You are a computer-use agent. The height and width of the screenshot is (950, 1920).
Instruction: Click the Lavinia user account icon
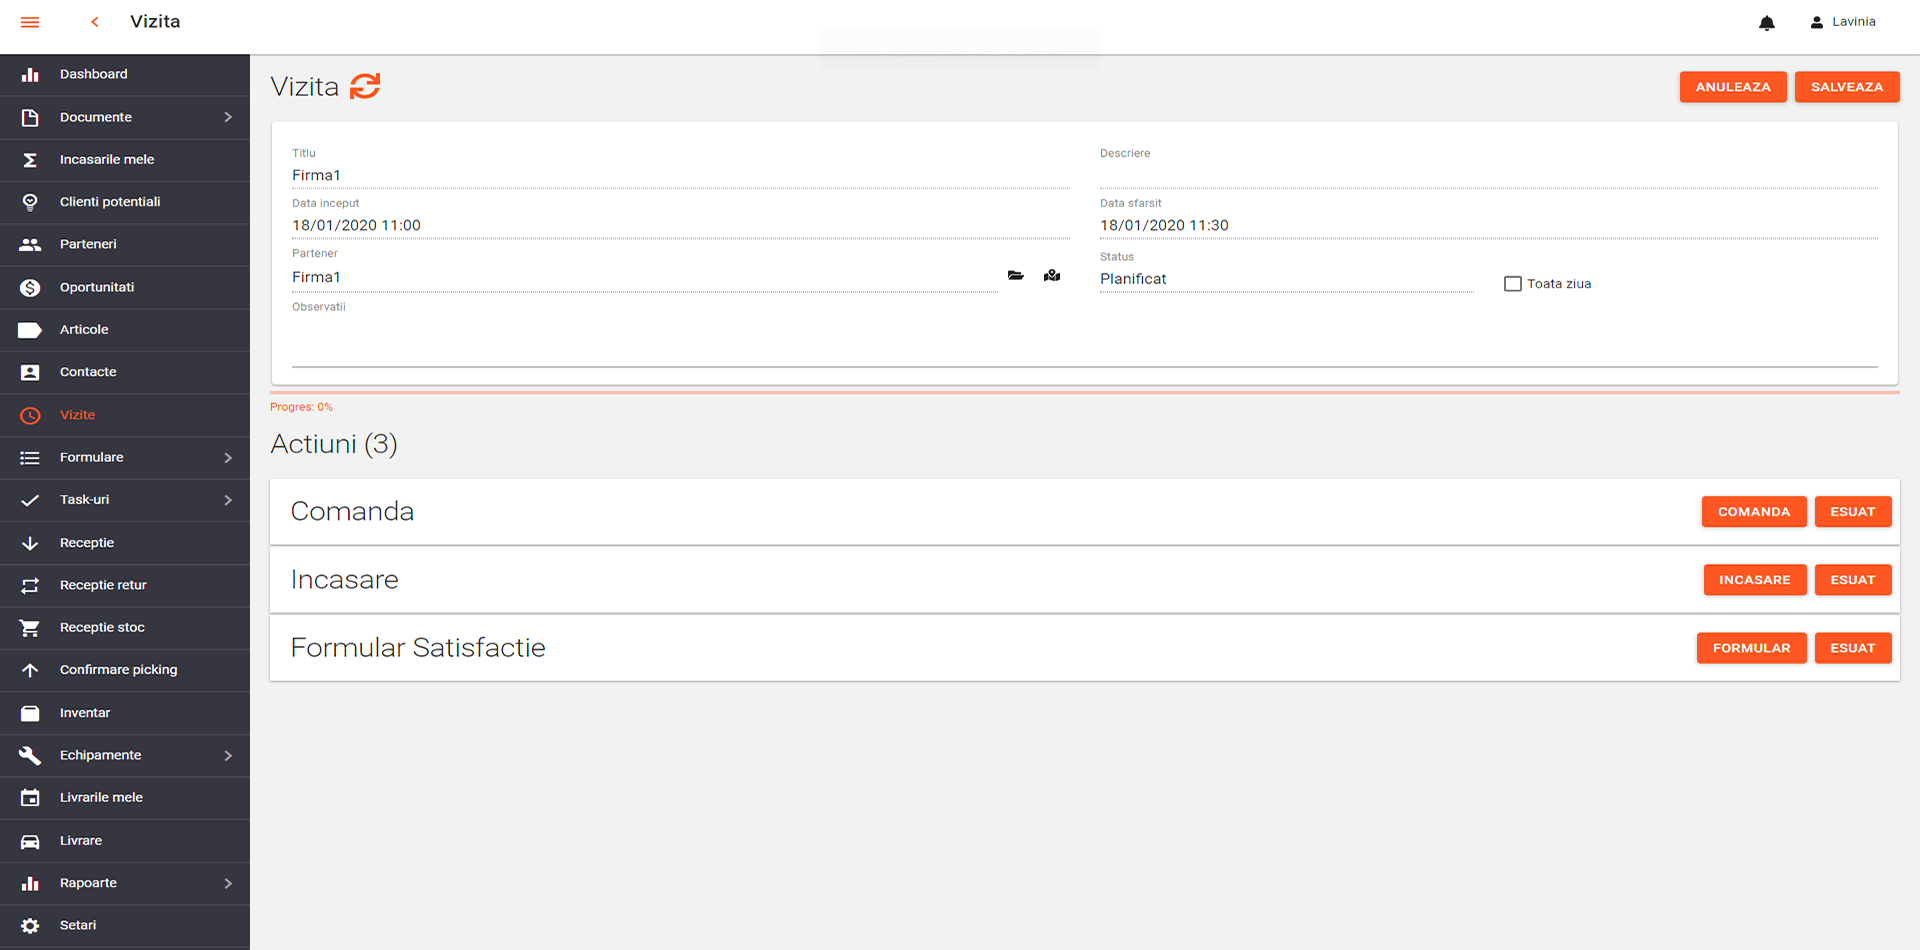pyautogui.click(x=1816, y=22)
